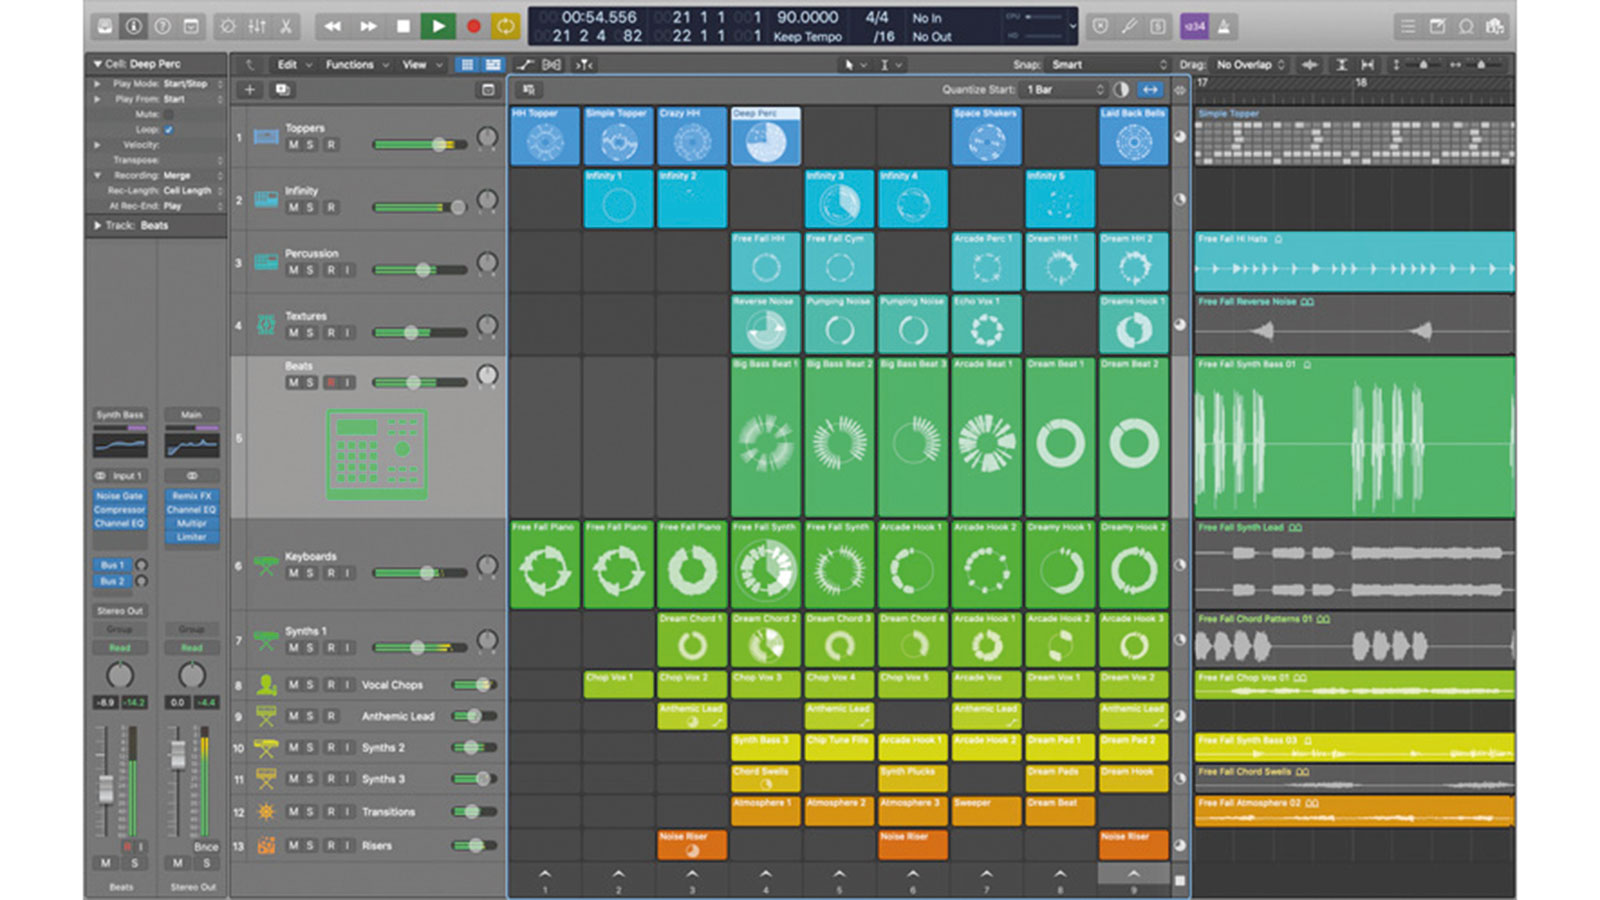The width and height of the screenshot is (1600, 900).
Task: Open the media Browsers icon
Action: (x=1495, y=27)
